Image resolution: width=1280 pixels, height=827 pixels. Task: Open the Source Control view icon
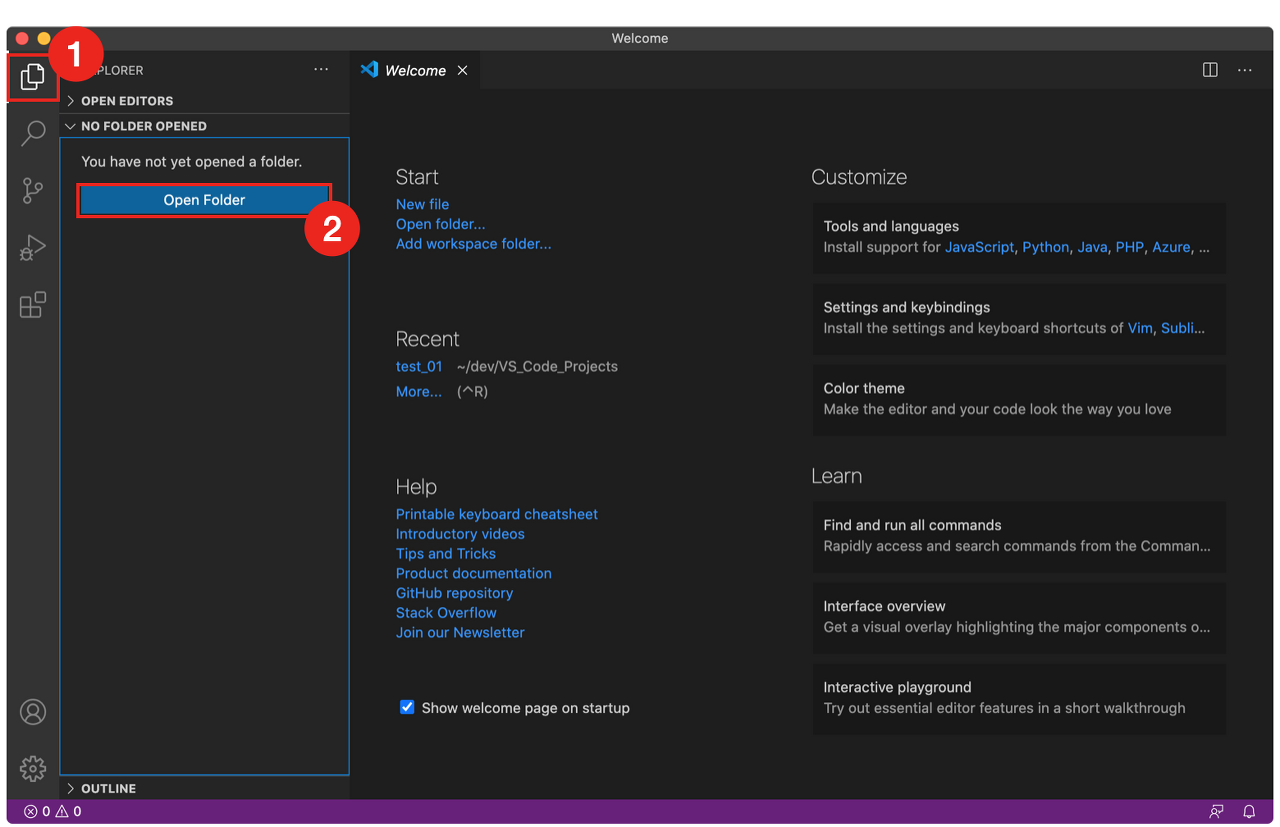coord(33,190)
